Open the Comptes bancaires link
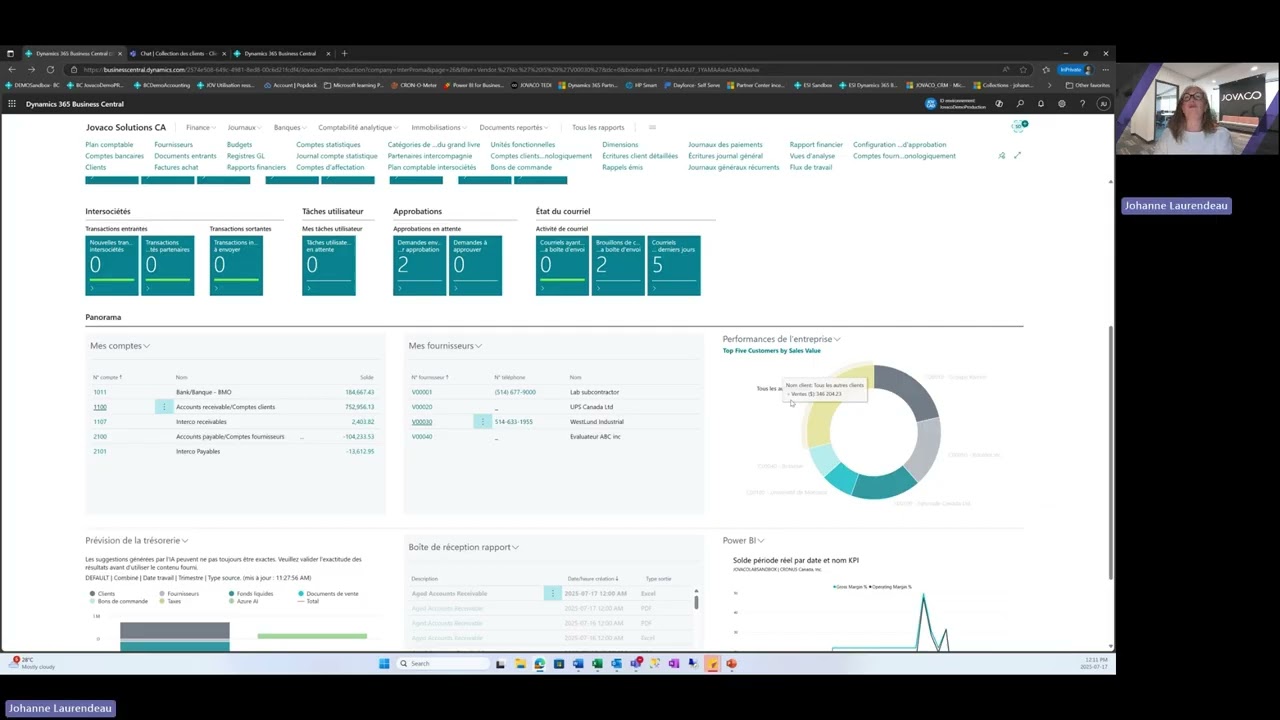 pyautogui.click(x=115, y=156)
